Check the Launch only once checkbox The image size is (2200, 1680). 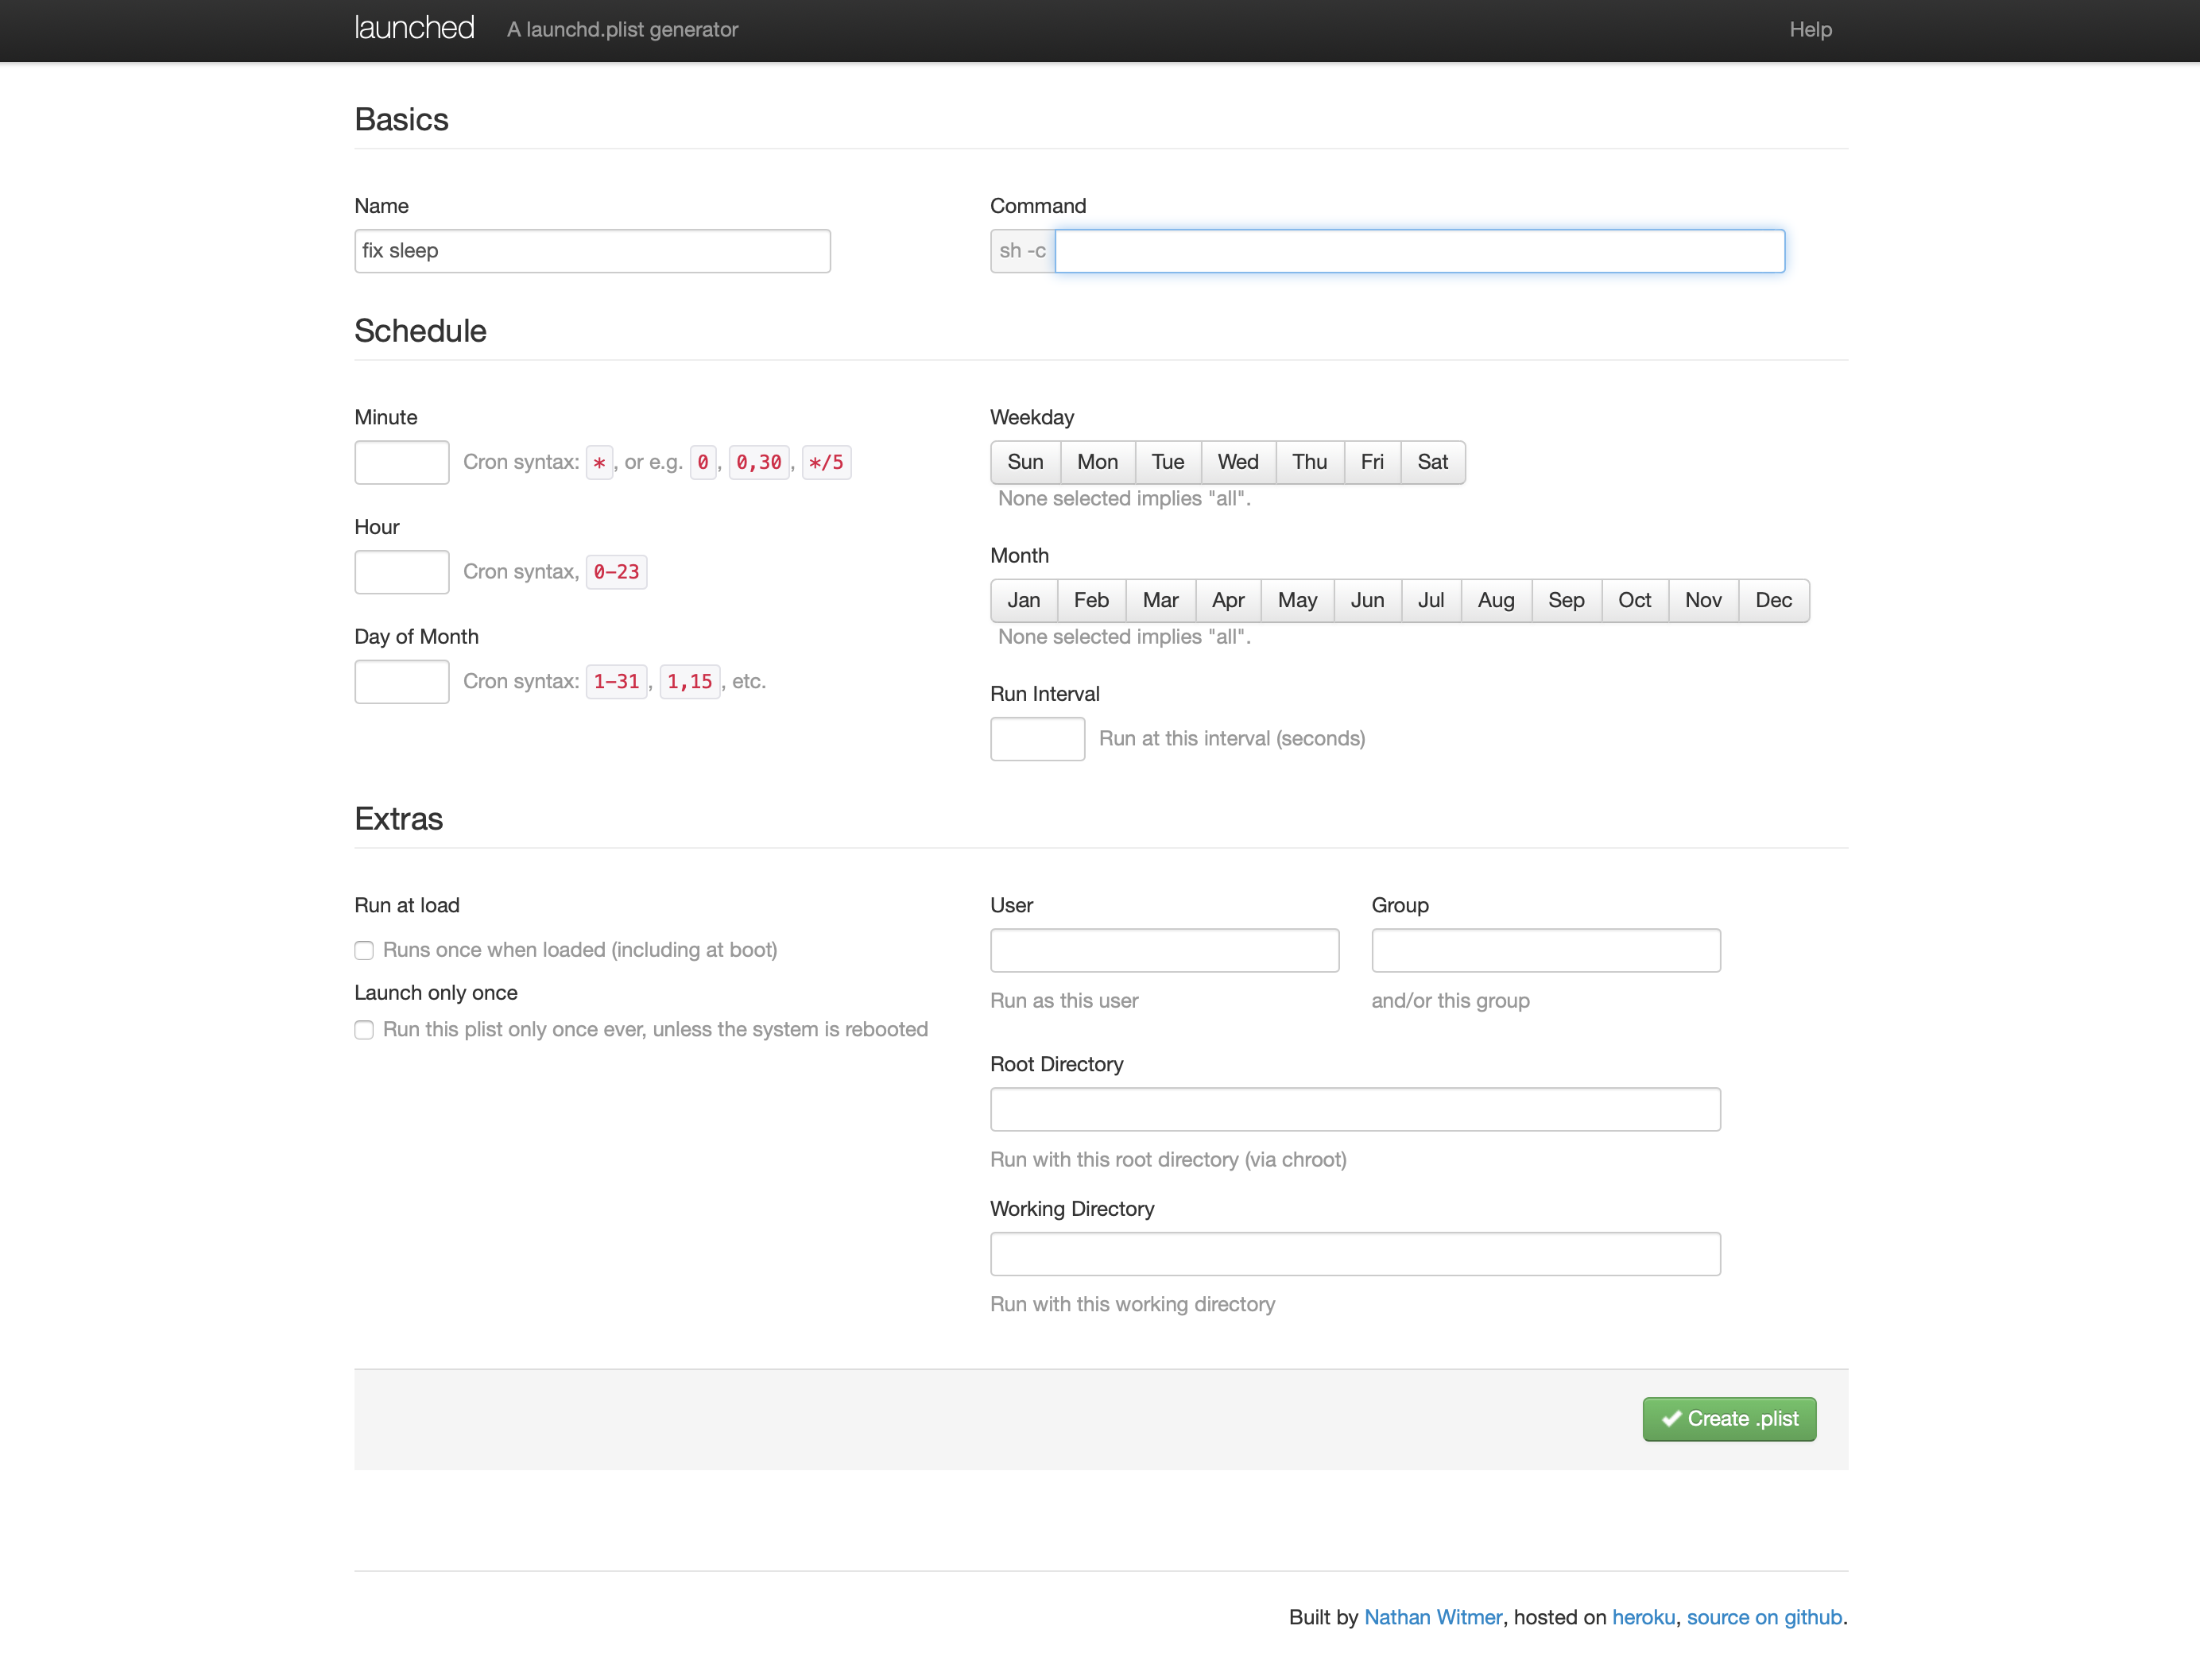tap(364, 1030)
